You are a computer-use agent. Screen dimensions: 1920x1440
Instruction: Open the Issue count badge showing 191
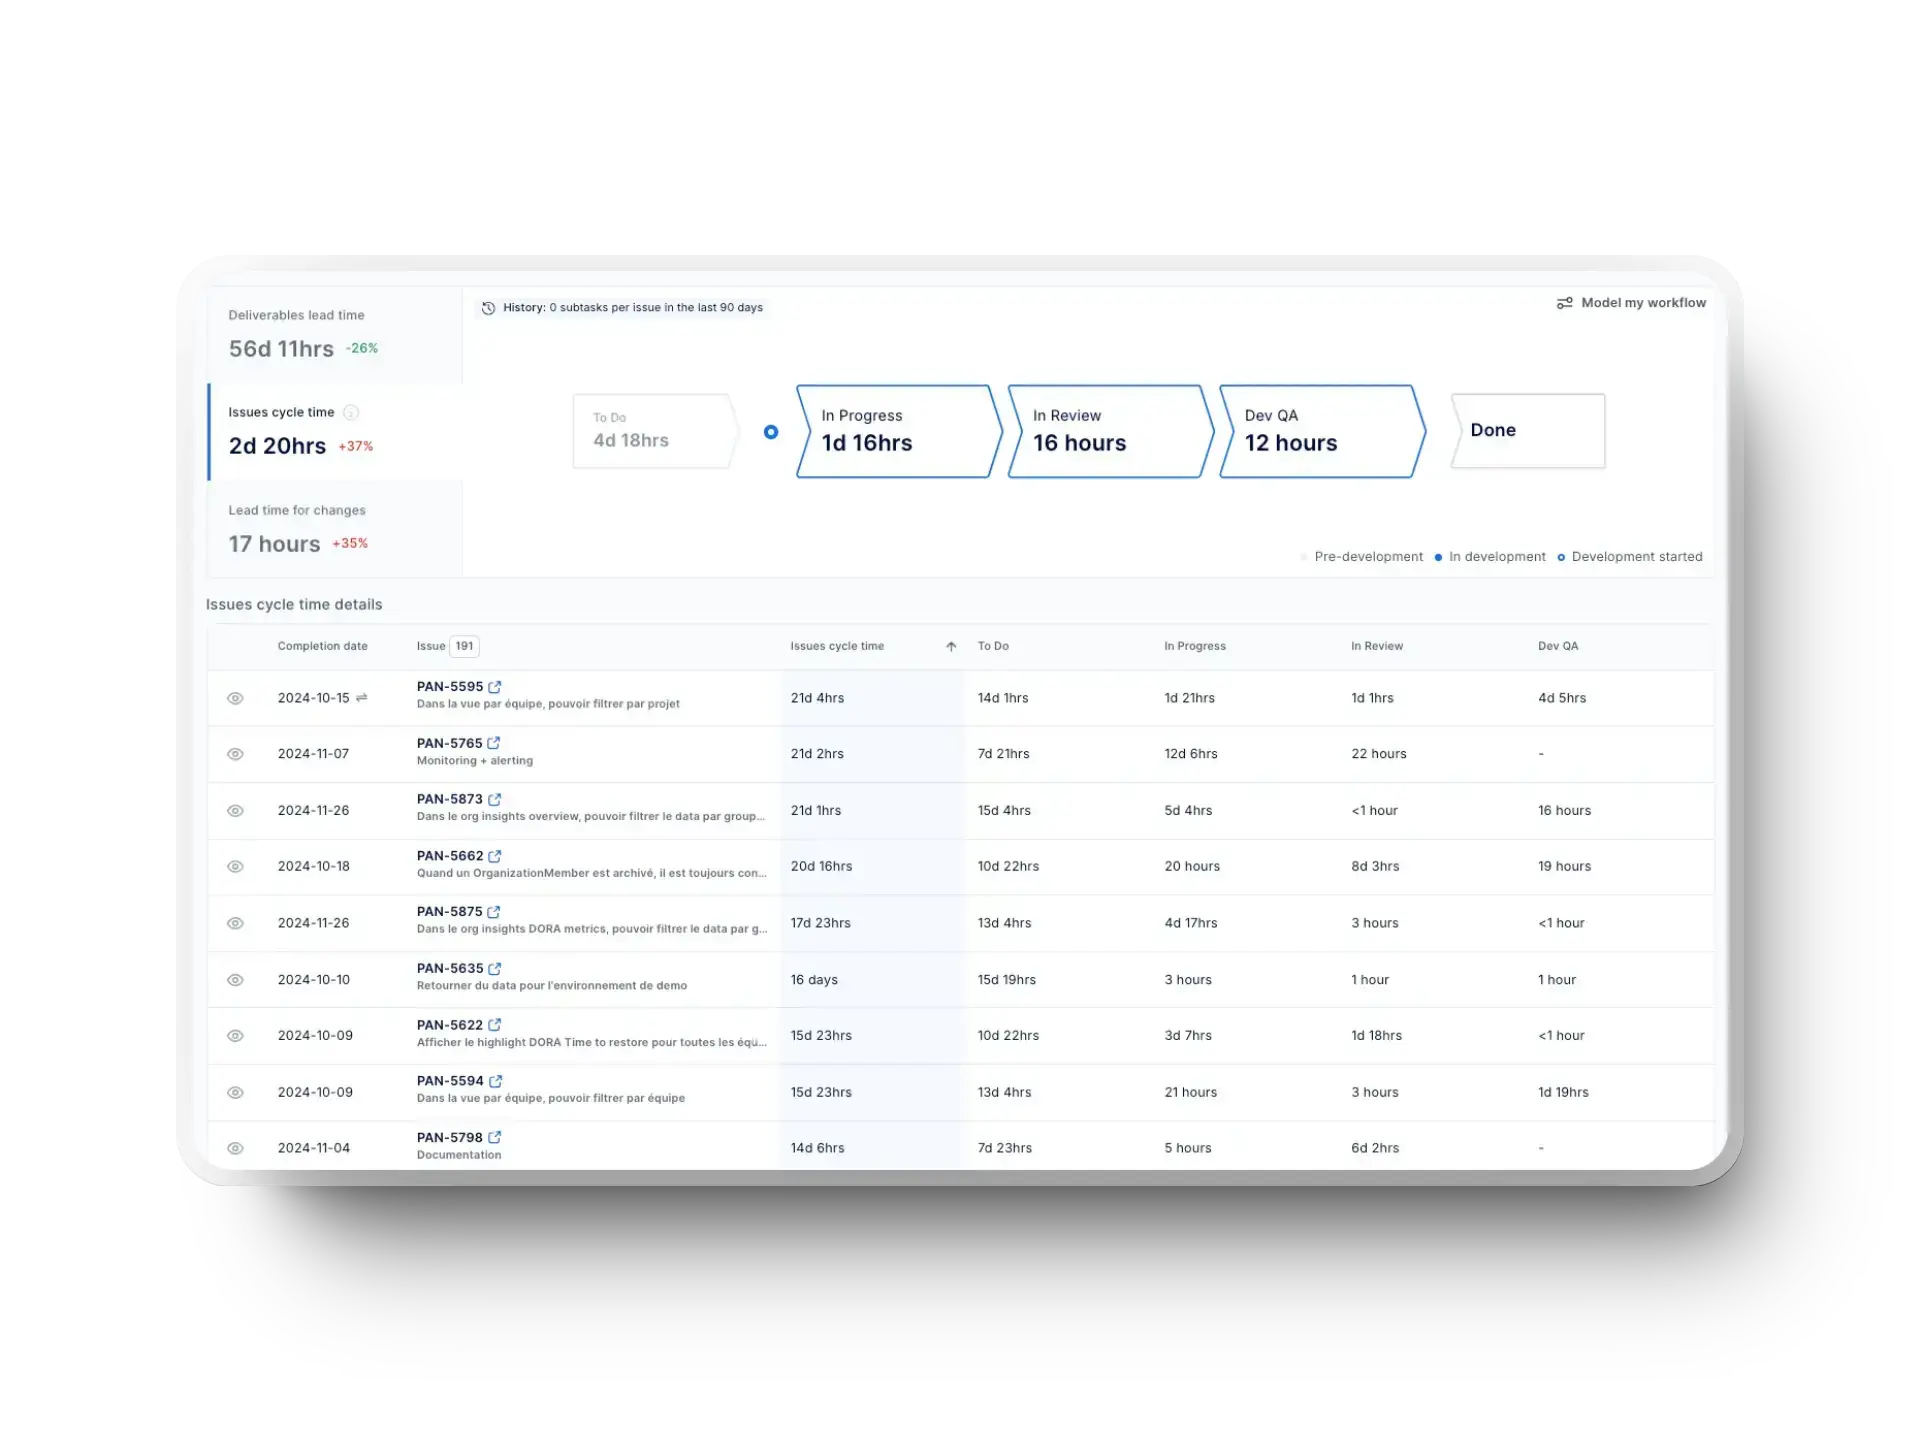pyautogui.click(x=463, y=646)
